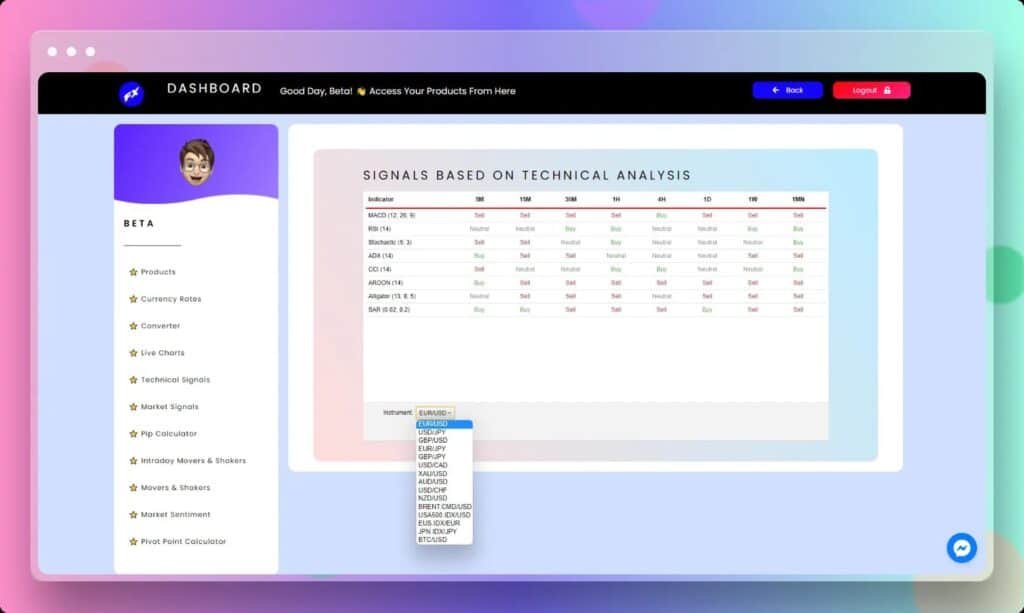Open the Instrument dropdown

point(437,411)
